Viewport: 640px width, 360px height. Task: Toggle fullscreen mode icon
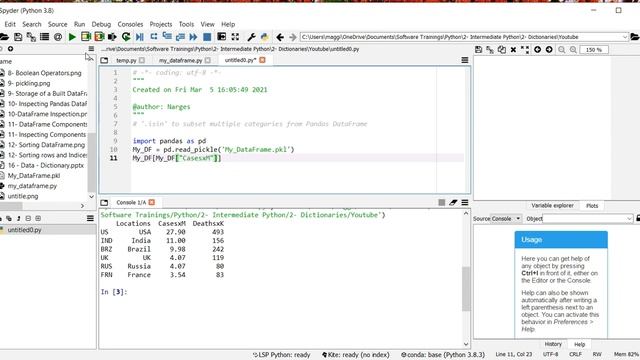(235, 37)
